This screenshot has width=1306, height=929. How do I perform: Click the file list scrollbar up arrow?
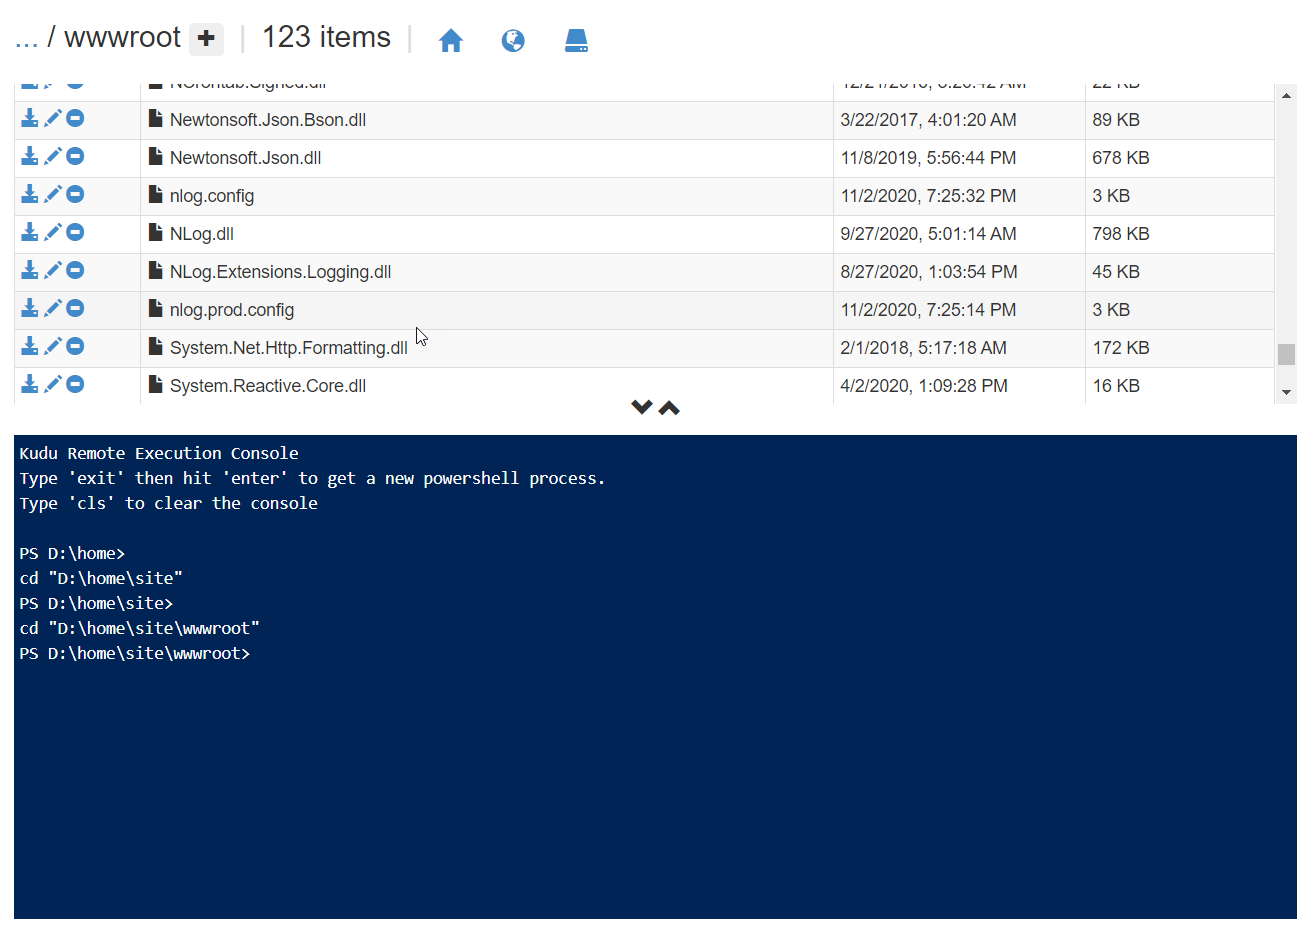pos(1287,95)
